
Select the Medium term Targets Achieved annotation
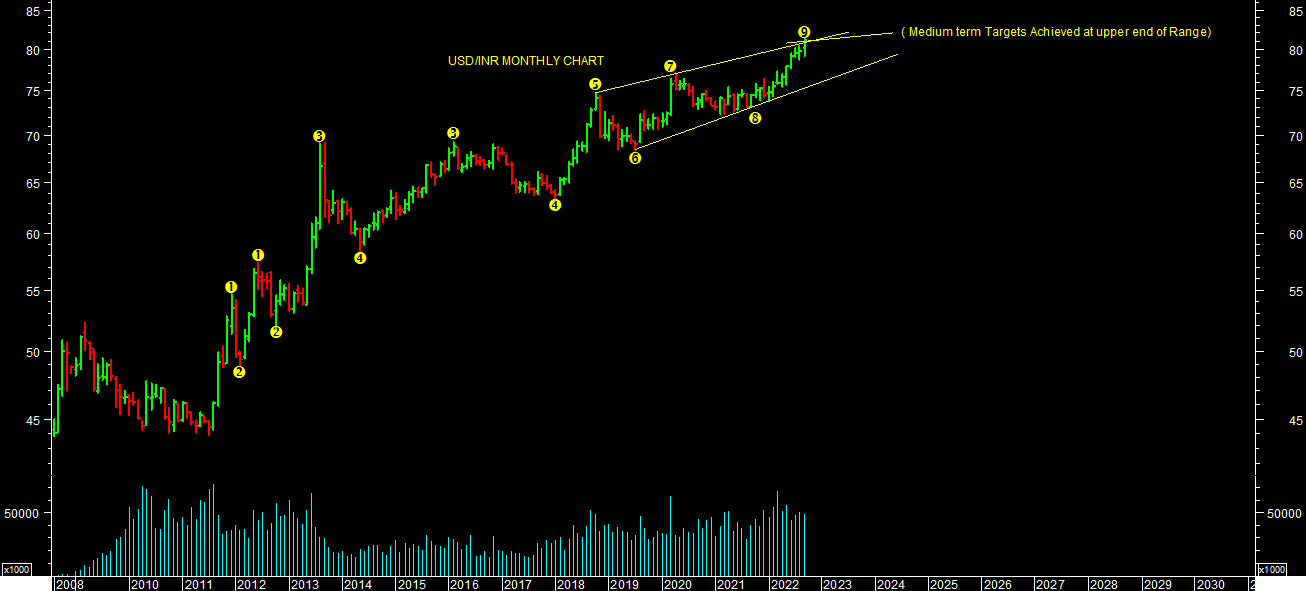click(x=1056, y=32)
